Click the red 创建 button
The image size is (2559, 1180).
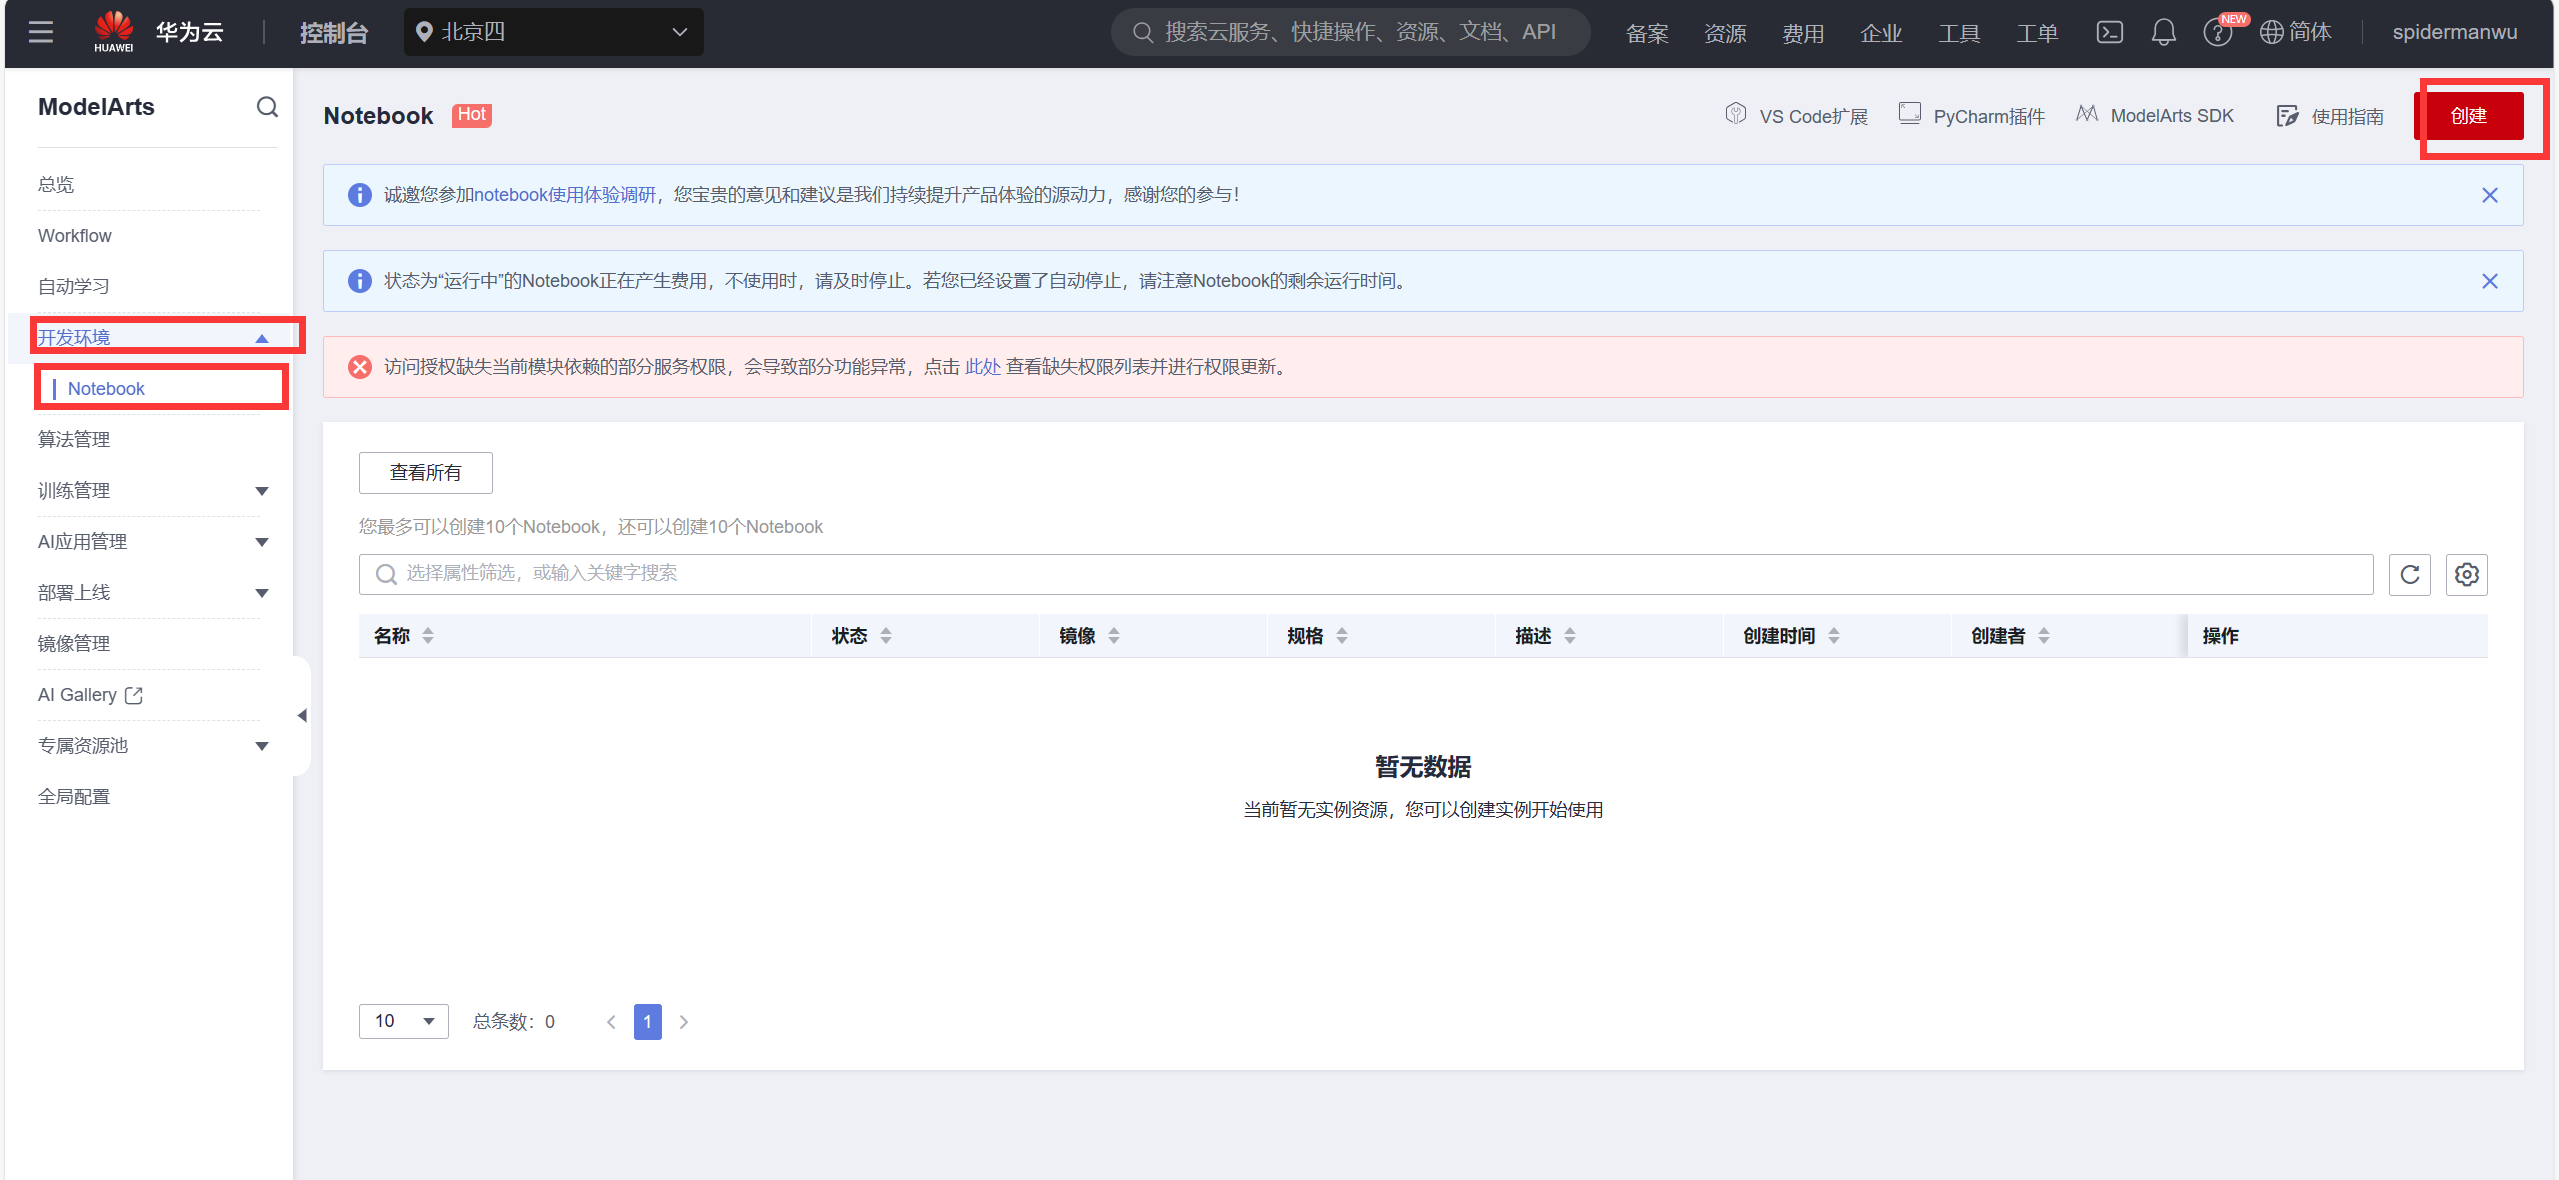[2468, 116]
